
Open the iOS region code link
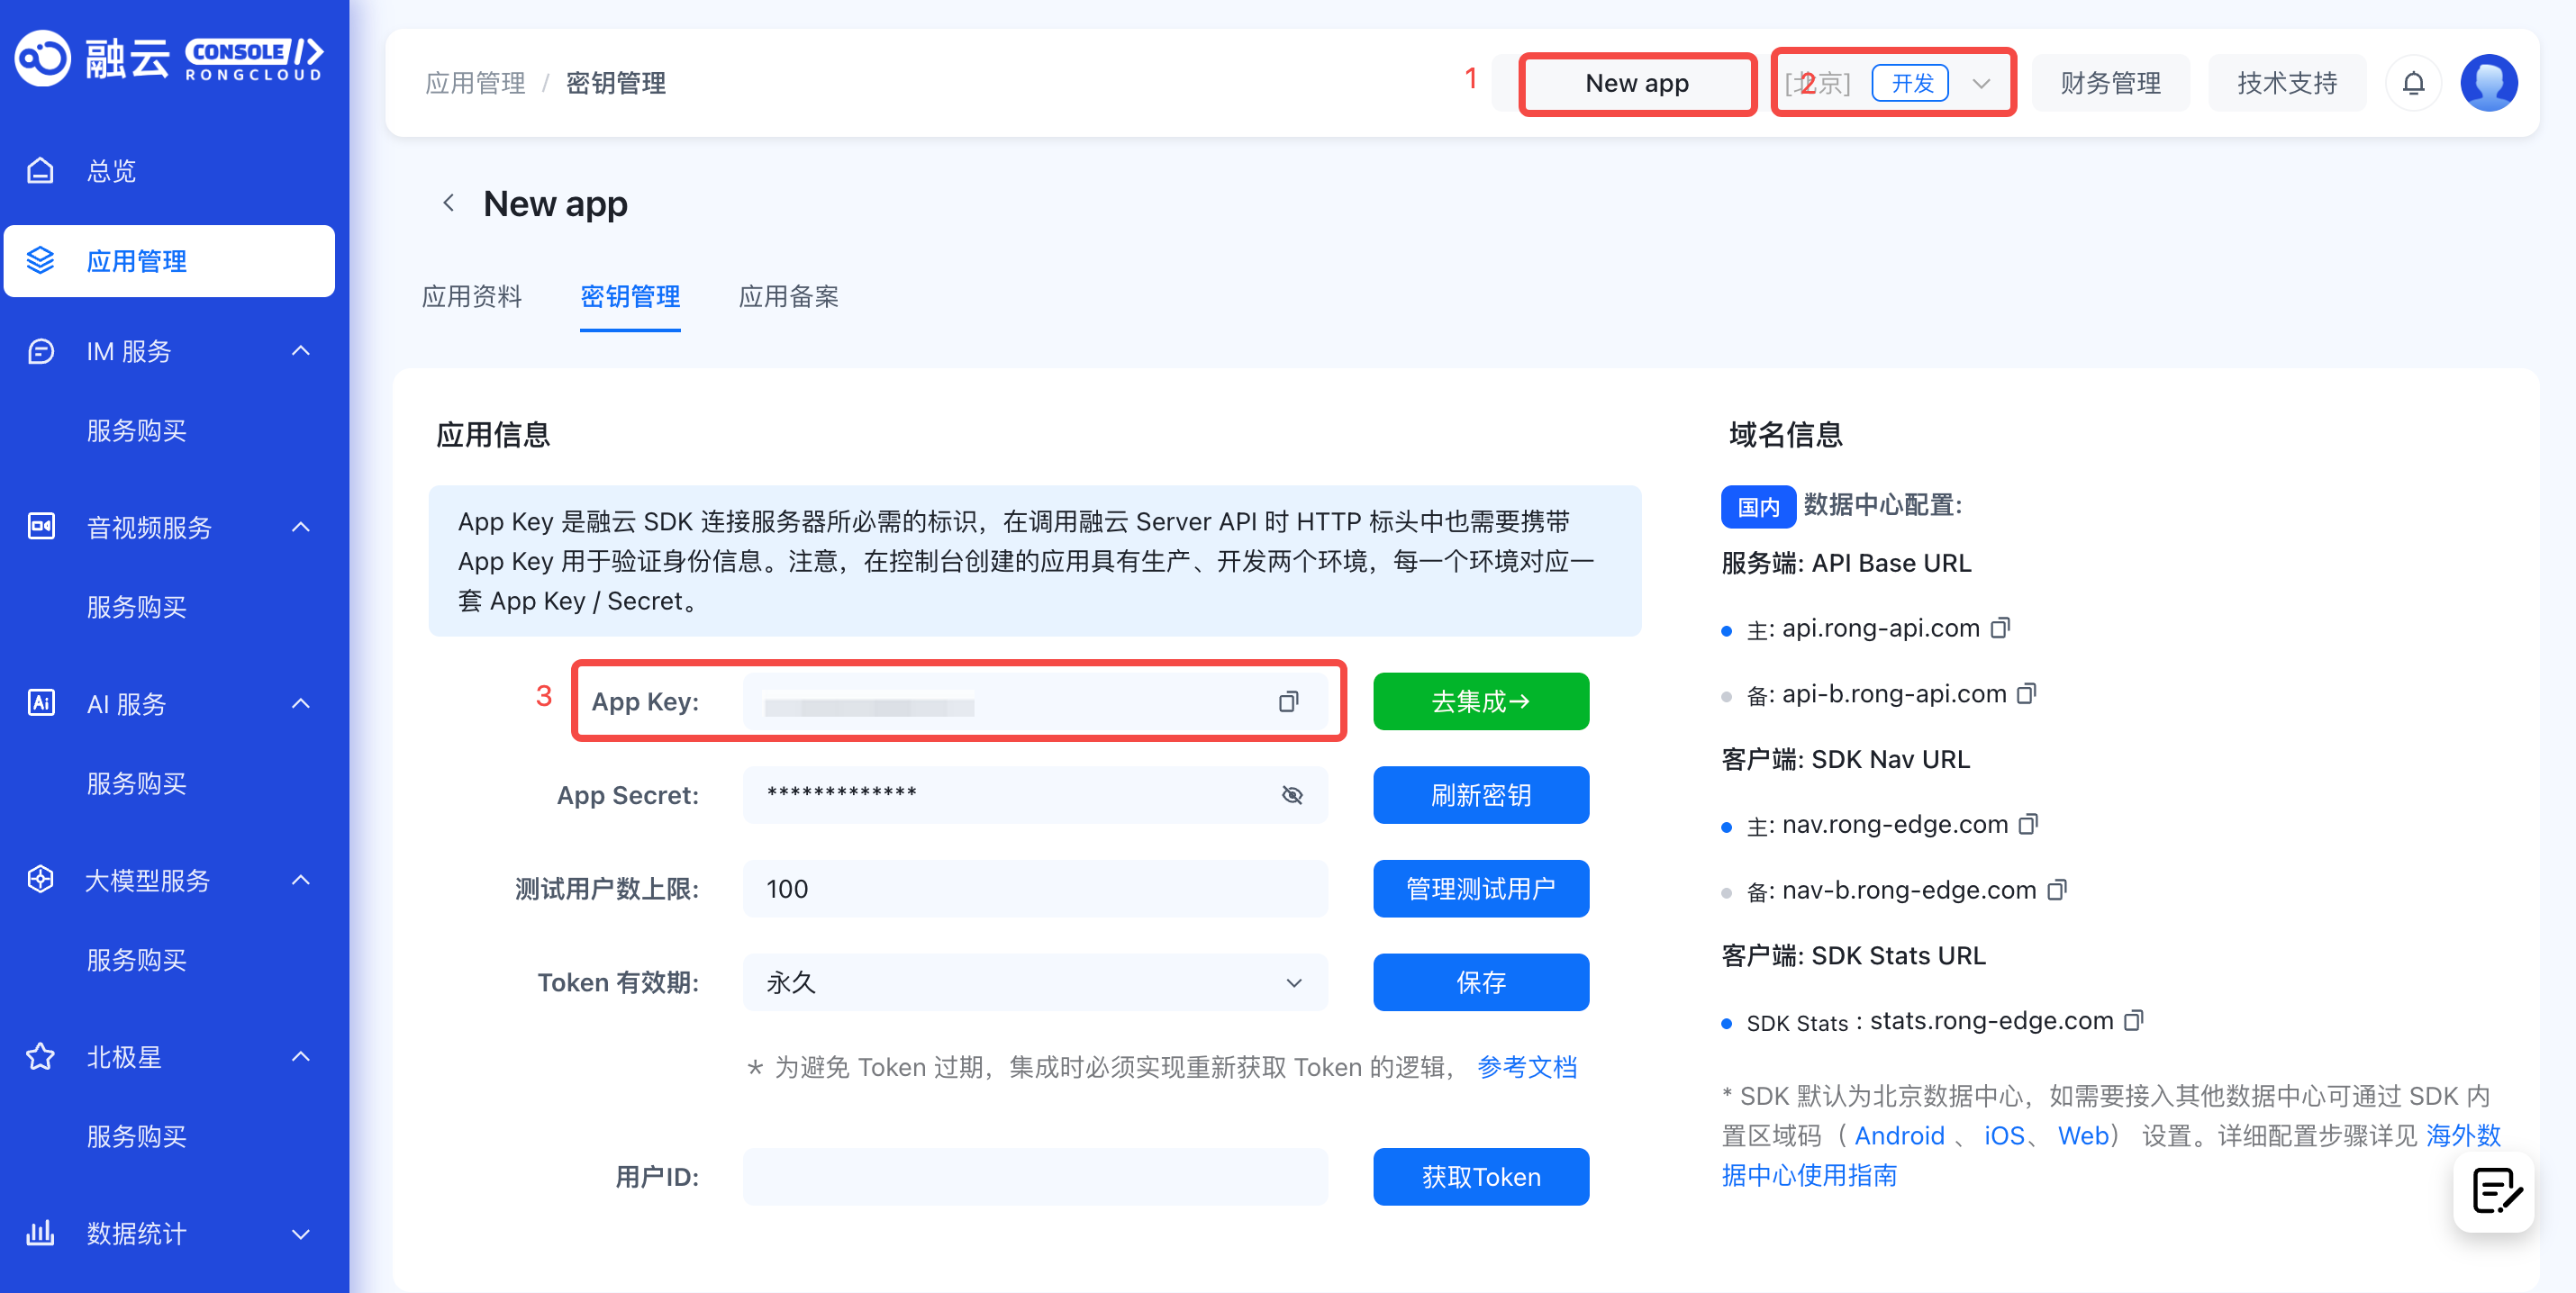point(2004,1136)
